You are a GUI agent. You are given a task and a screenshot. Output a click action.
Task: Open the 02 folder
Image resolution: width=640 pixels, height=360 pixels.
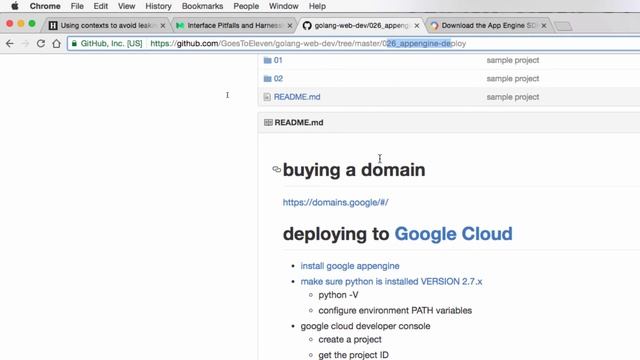tap(278, 79)
